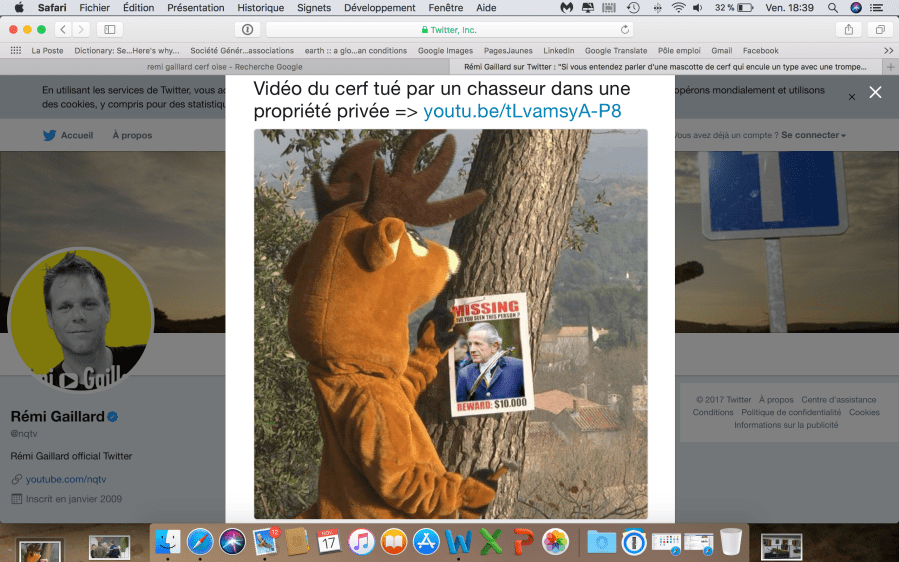
Task: Open a new tab with plus button
Action: click(890, 67)
